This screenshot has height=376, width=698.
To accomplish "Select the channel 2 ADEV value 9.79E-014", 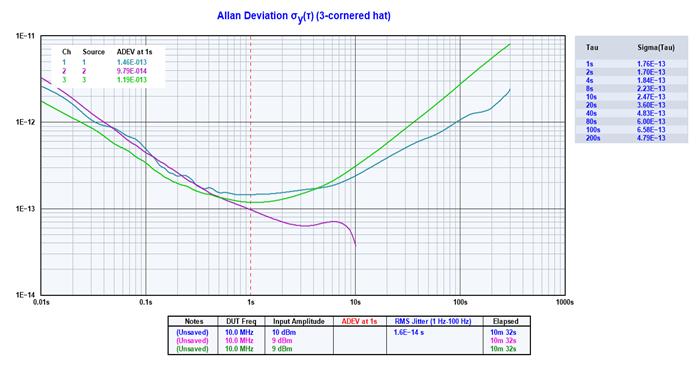I will pos(132,71).
